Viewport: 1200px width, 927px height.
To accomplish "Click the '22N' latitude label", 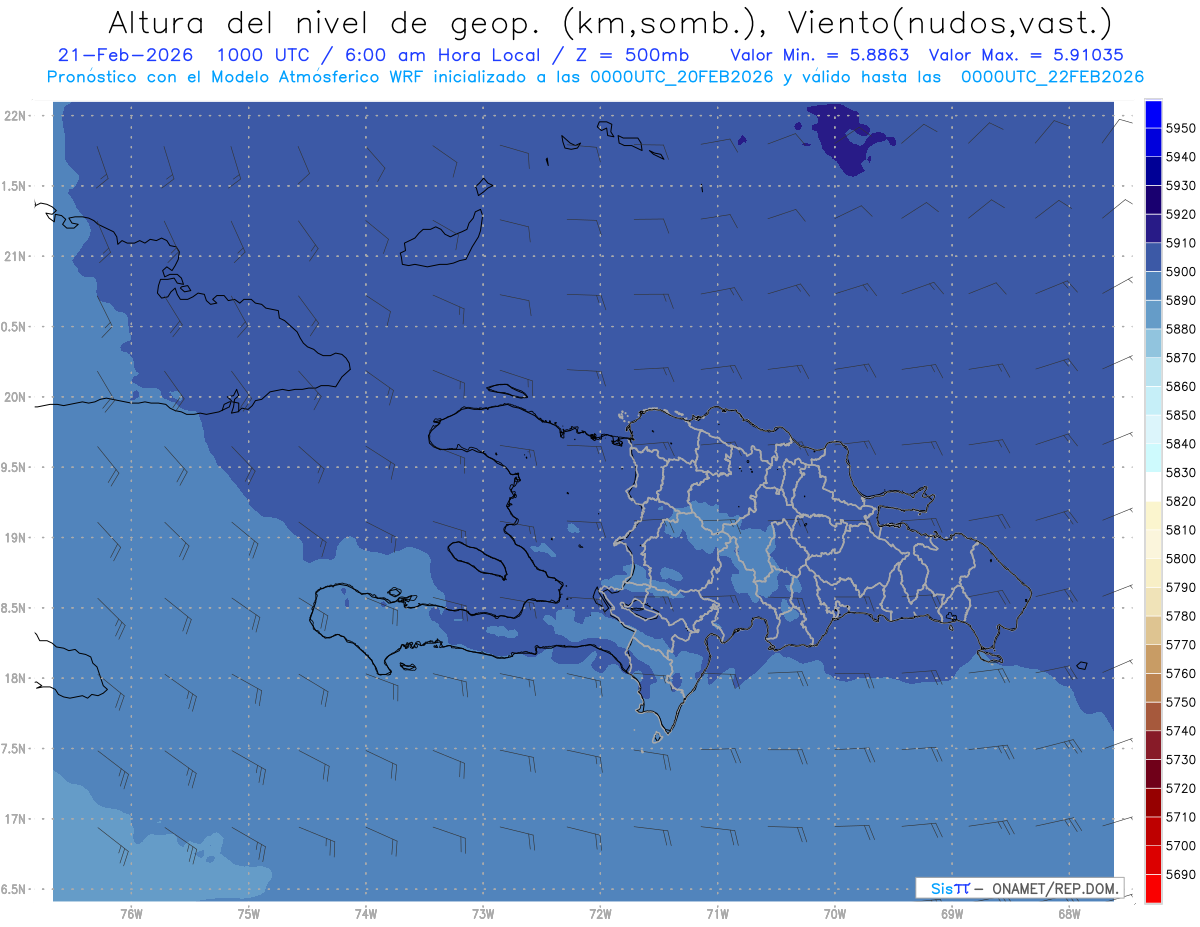I will tap(14, 116).
